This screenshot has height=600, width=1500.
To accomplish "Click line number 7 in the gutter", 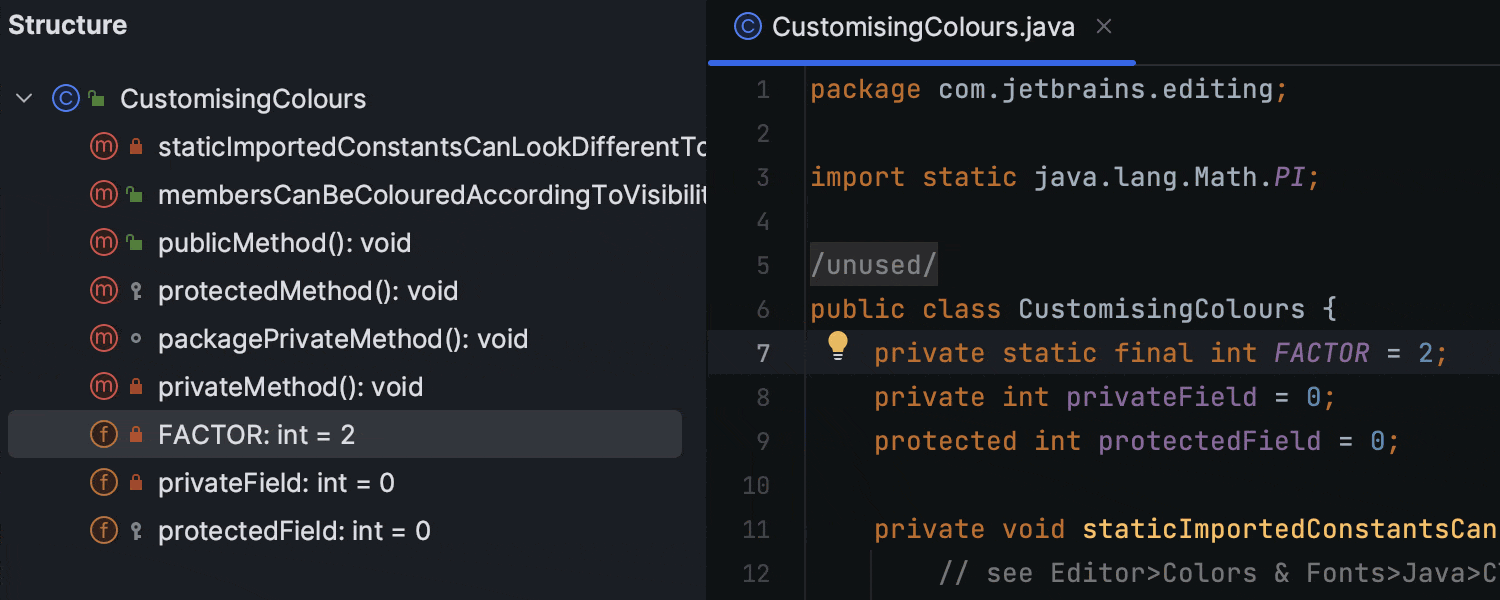I will click(763, 352).
